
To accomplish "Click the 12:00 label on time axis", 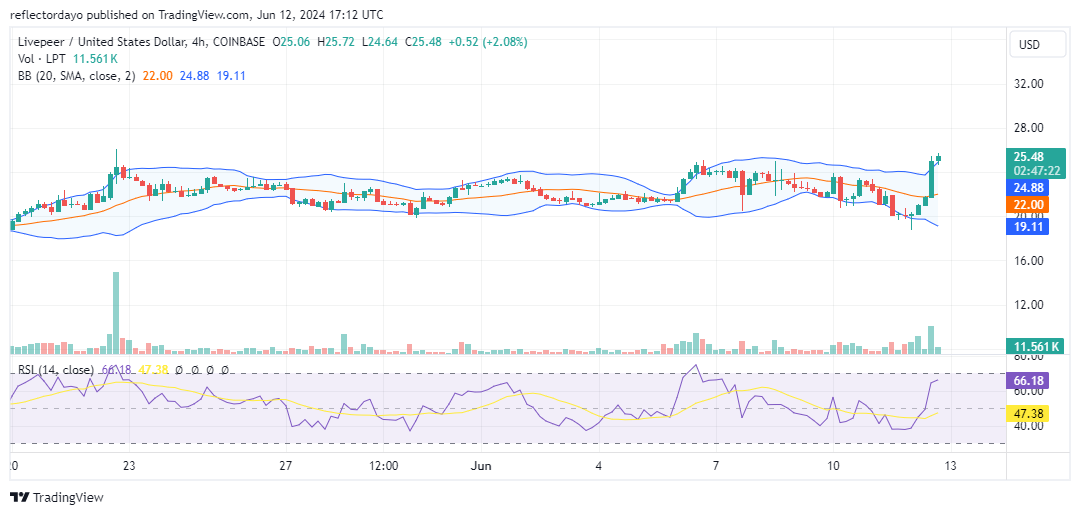I will click(384, 465).
